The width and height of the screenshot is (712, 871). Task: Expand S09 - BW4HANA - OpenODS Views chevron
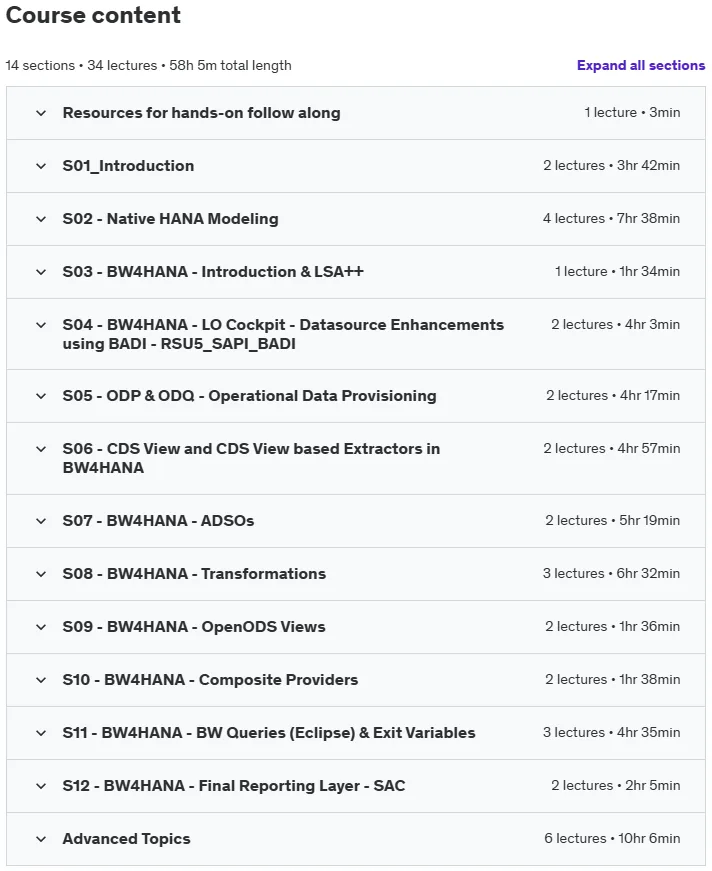pyautogui.click(x=41, y=627)
